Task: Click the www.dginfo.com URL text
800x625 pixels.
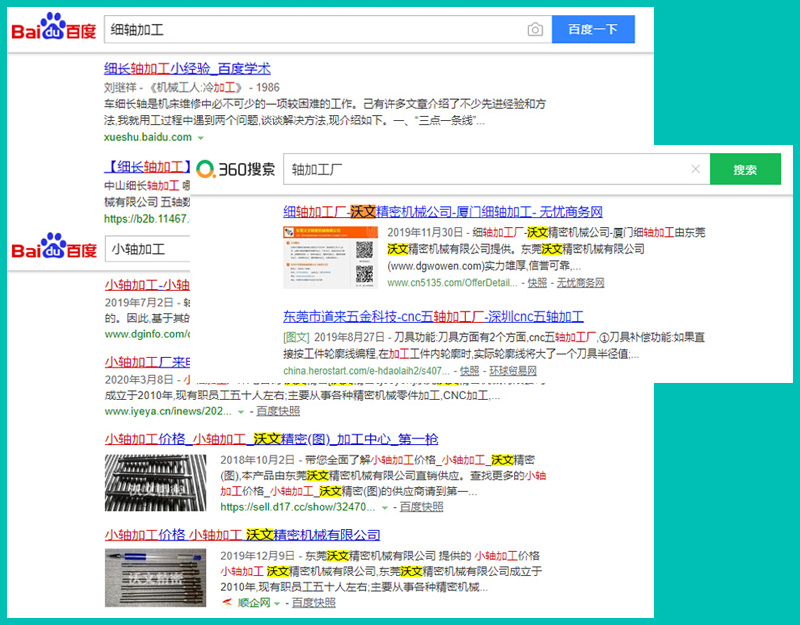Action: click(x=147, y=334)
